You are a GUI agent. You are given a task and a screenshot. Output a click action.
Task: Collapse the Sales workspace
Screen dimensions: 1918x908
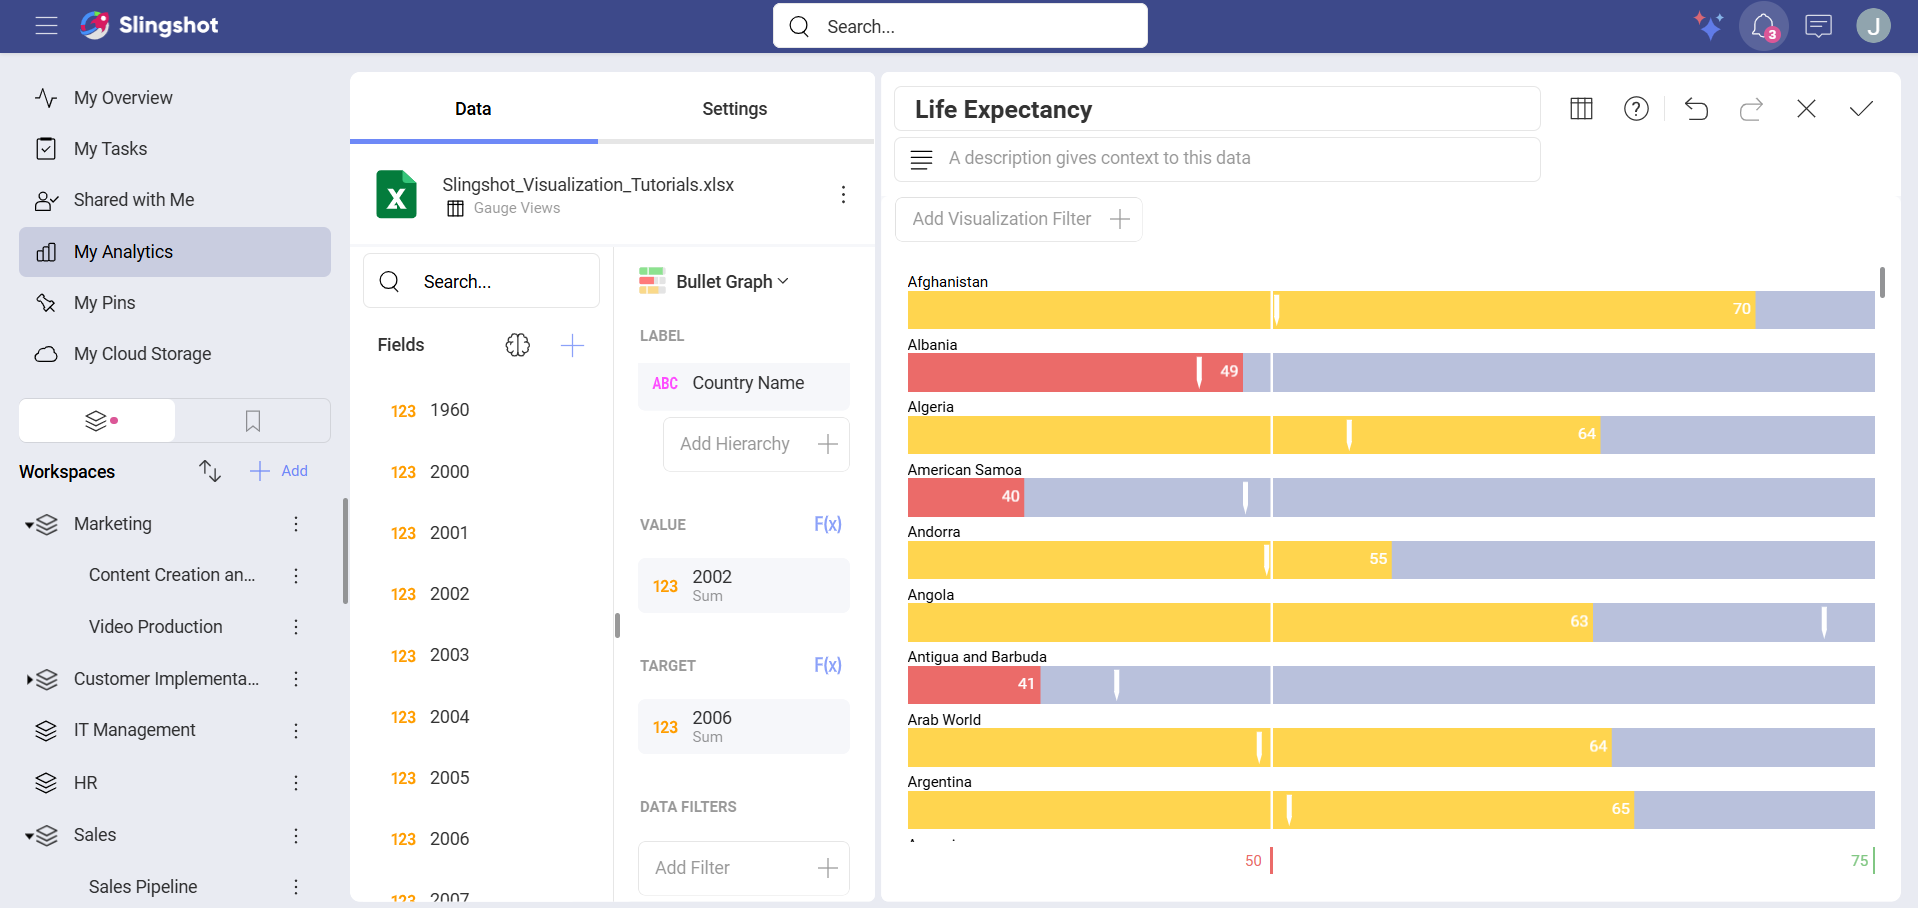click(29, 835)
